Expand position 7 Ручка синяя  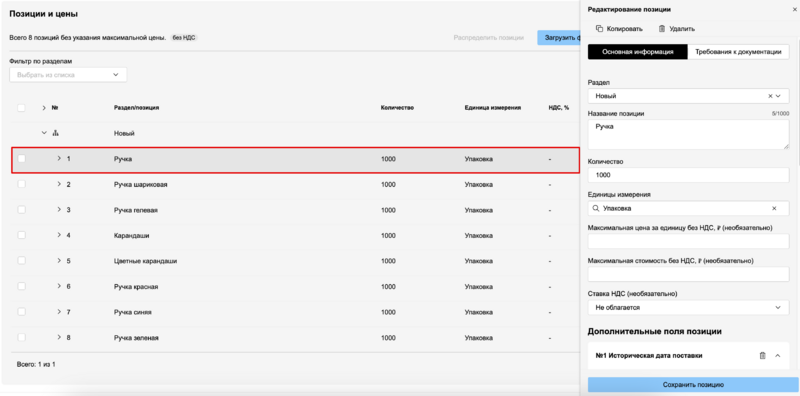59,312
